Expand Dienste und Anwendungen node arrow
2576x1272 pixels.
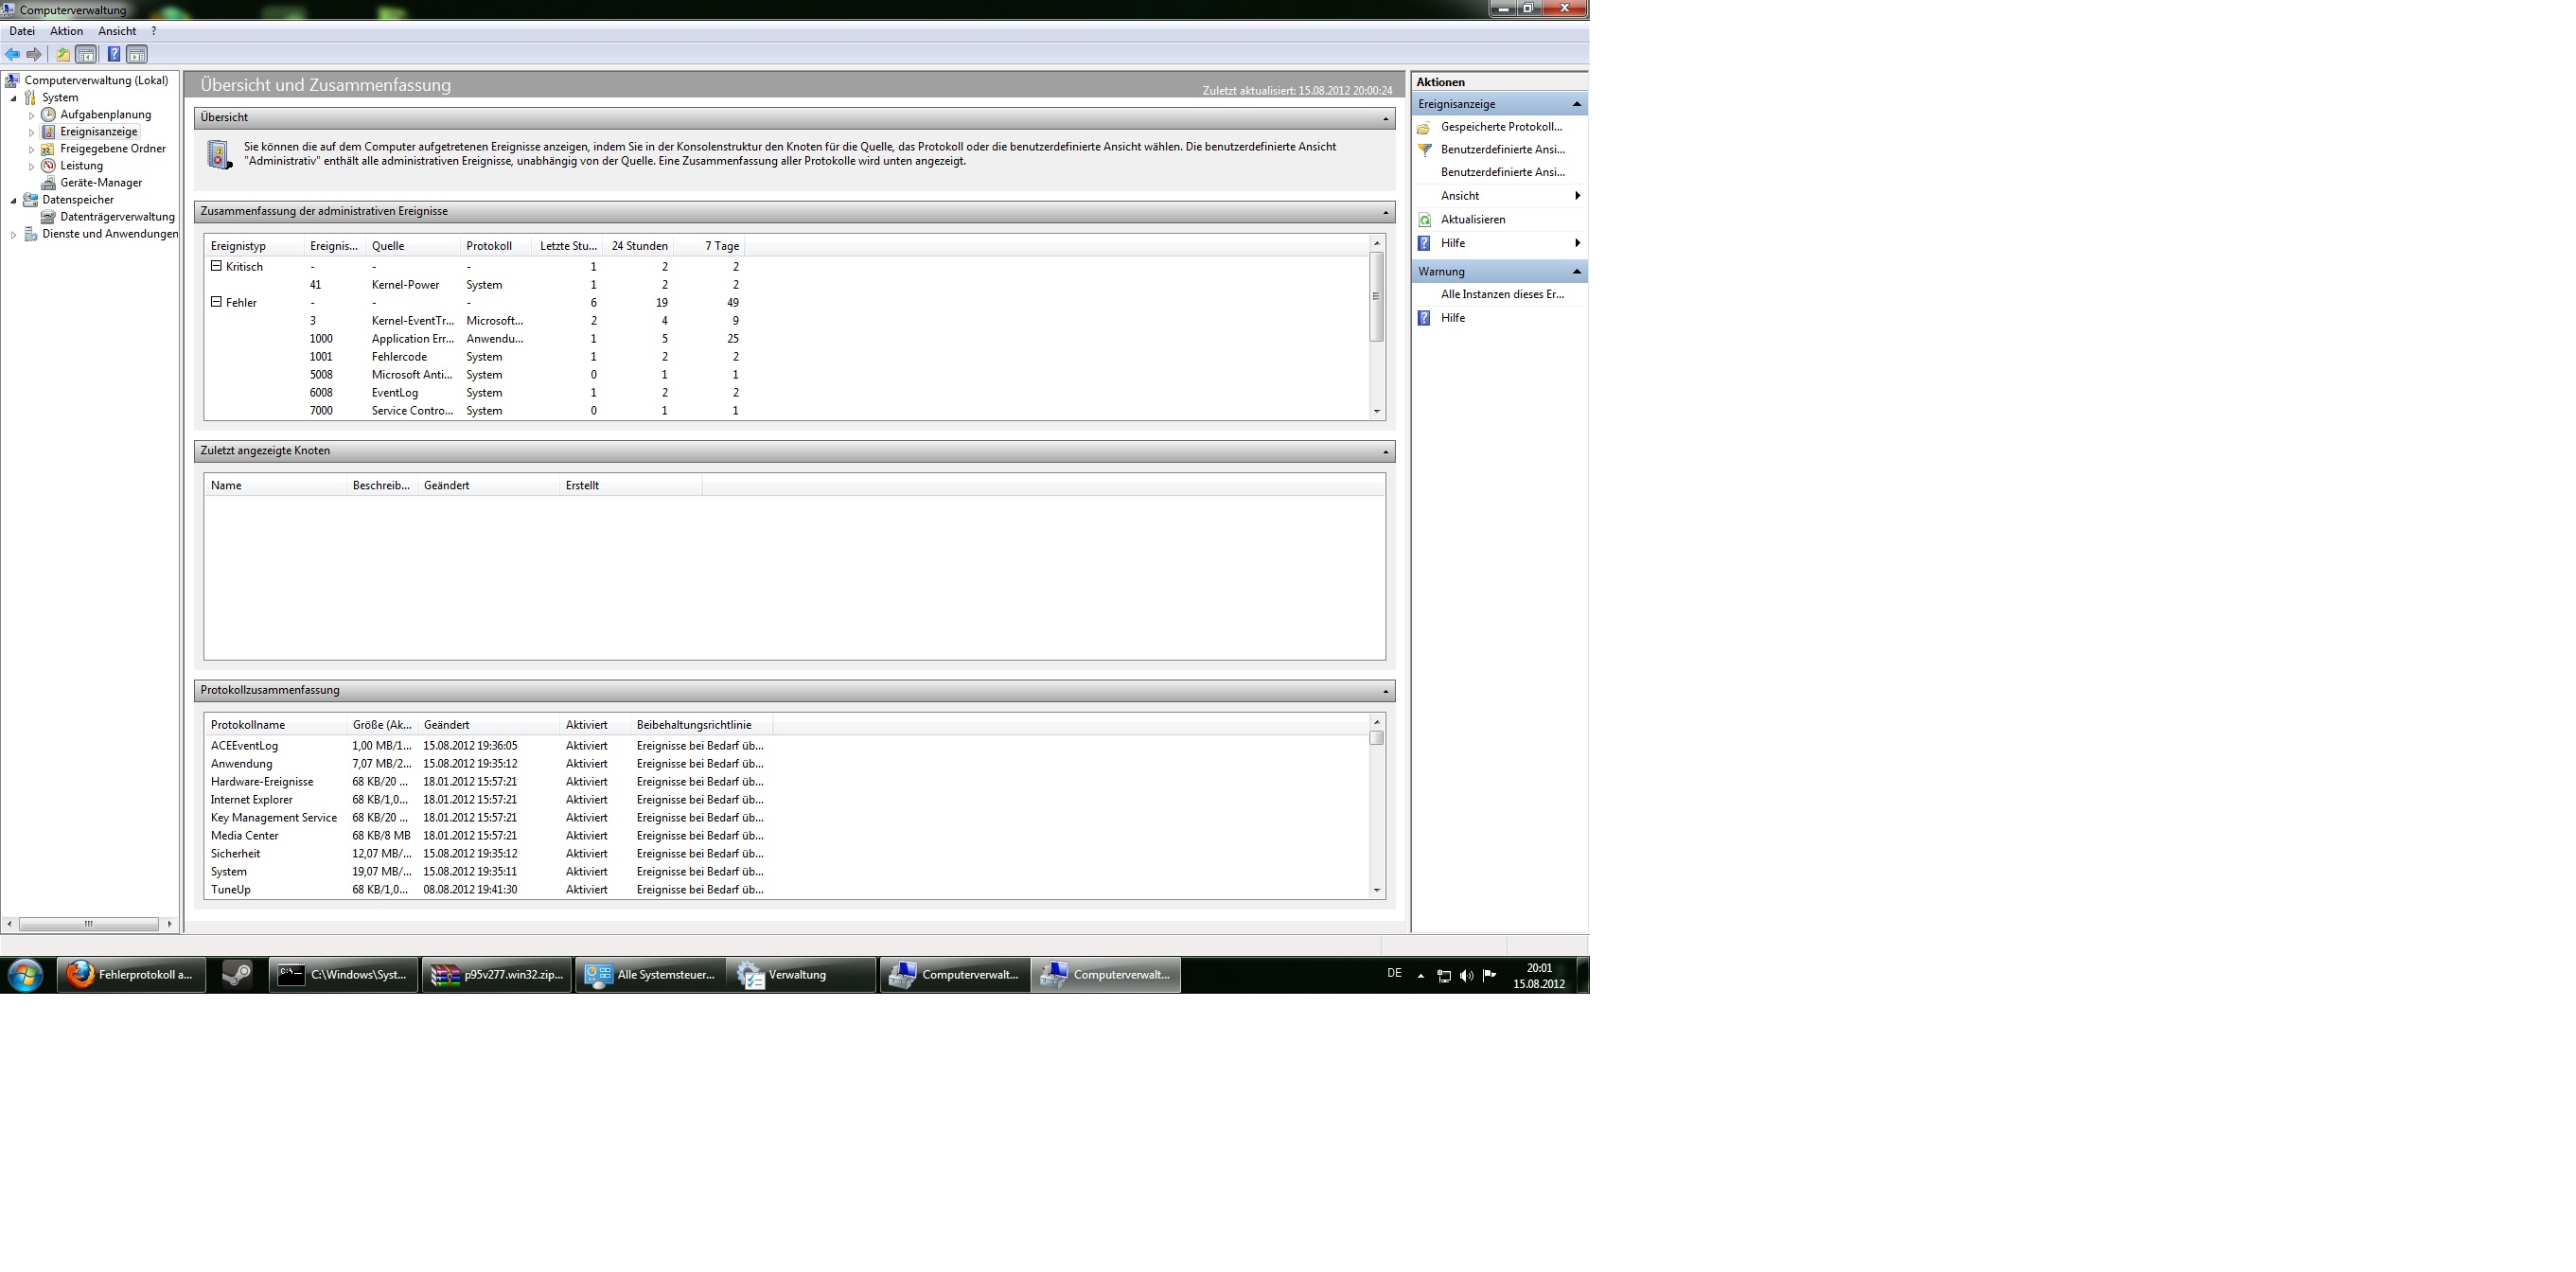coord(14,235)
